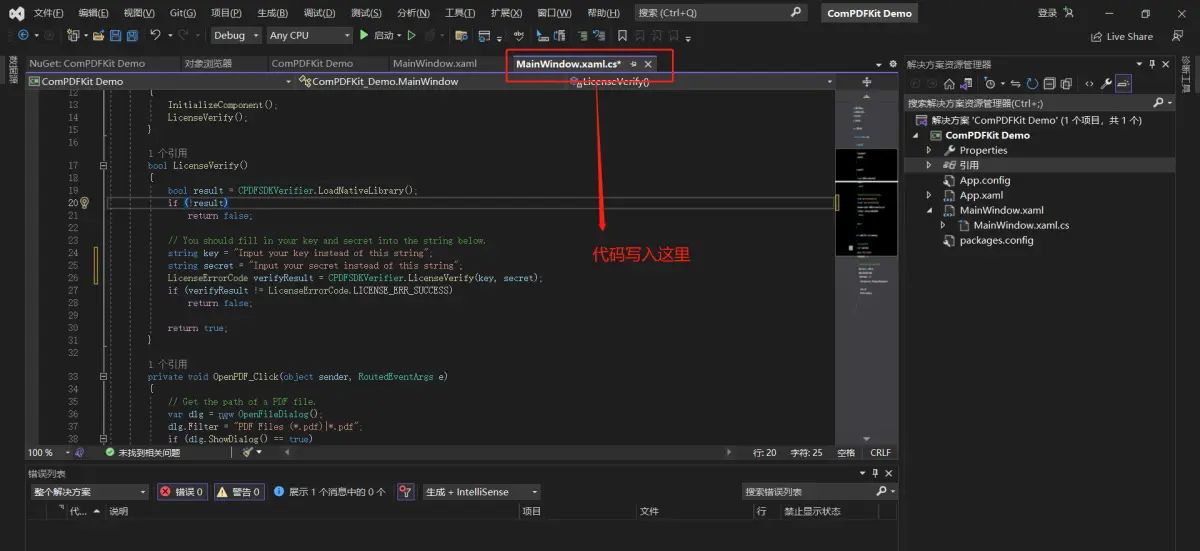Save the current file via toolbar icon

115,35
